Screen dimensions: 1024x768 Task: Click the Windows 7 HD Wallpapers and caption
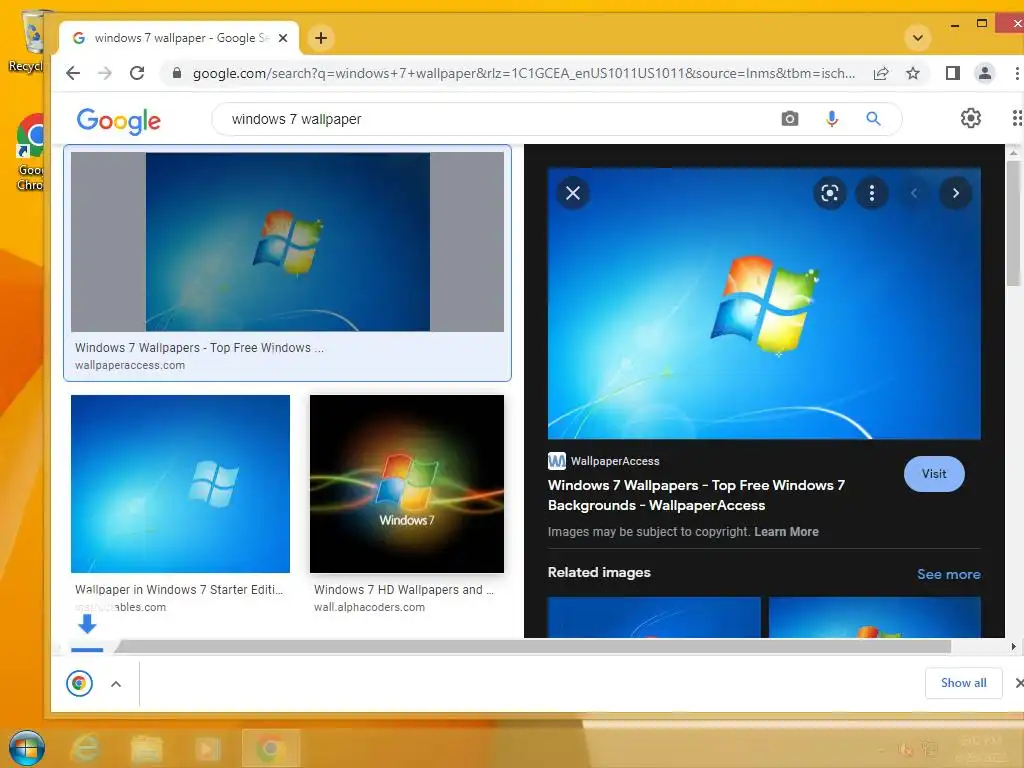tap(404, 590)
